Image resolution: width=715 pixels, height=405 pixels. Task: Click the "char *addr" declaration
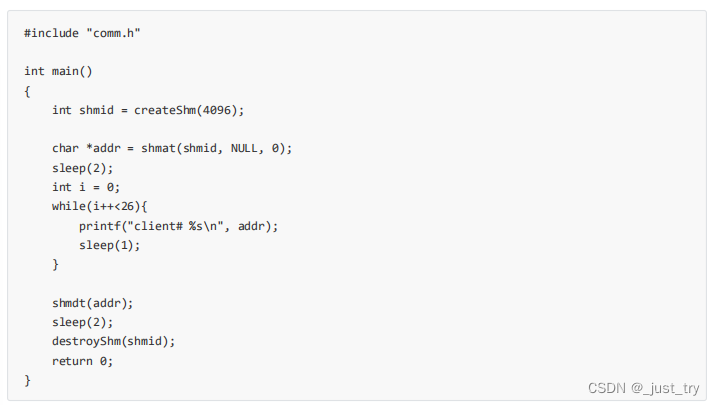[x=86, y=148]
